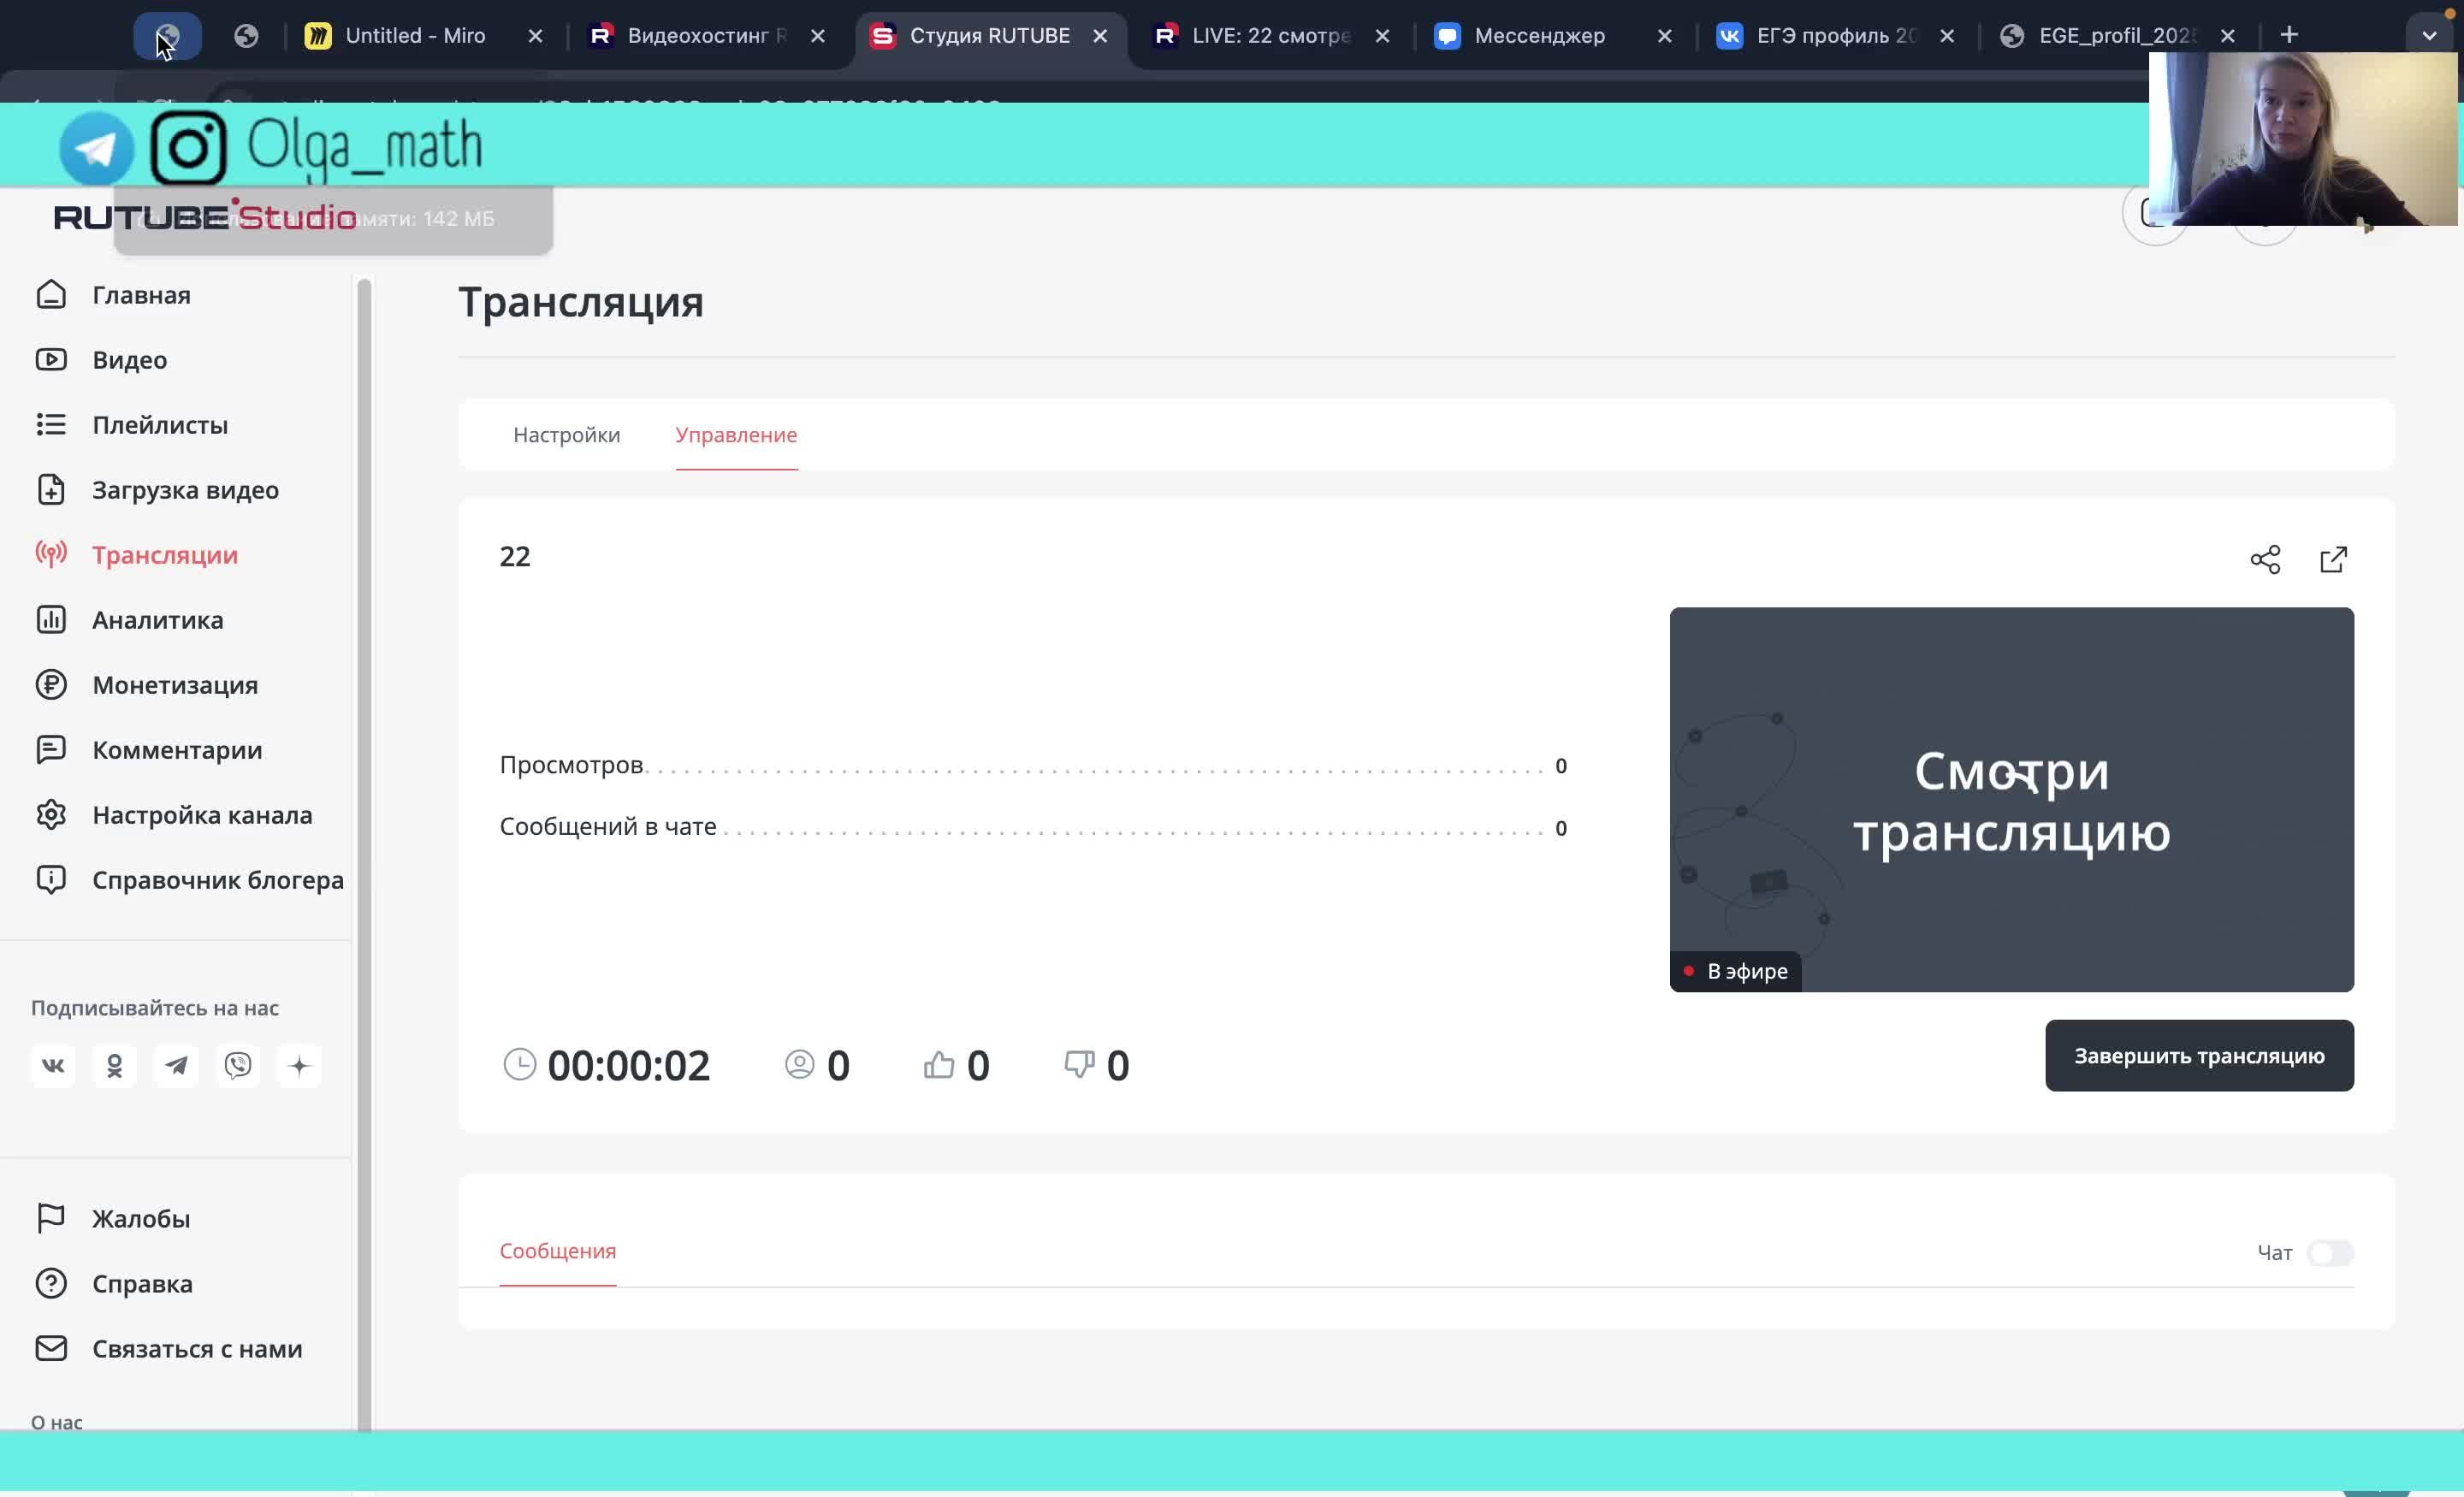Open Главная link in the sidebar

[141, 295]
